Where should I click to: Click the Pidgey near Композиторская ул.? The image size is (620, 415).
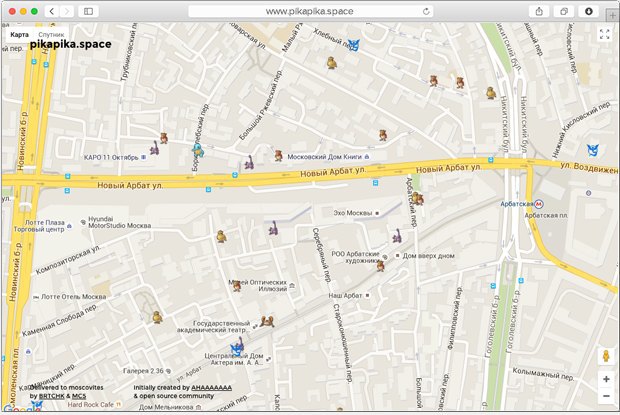coord(221,236)
